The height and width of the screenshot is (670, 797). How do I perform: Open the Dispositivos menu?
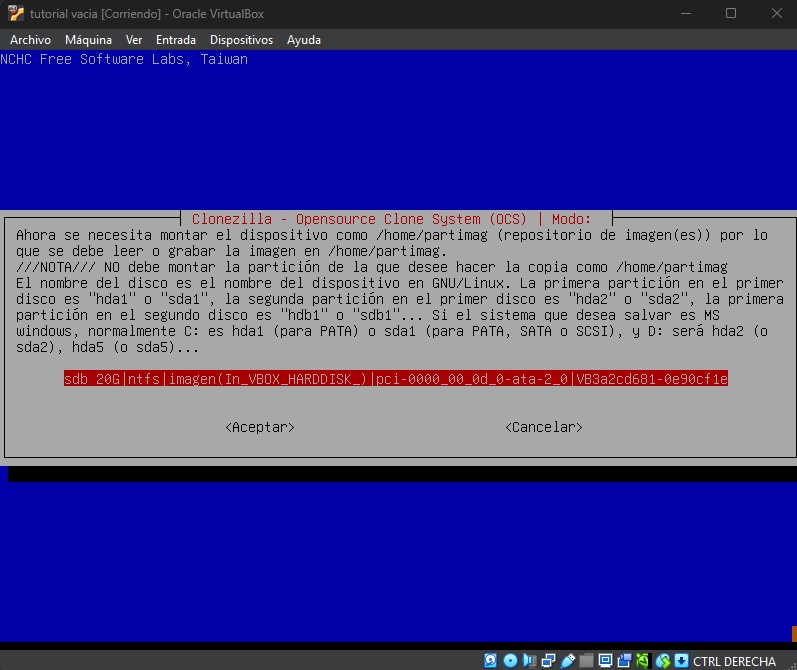(x=241, y=40)
